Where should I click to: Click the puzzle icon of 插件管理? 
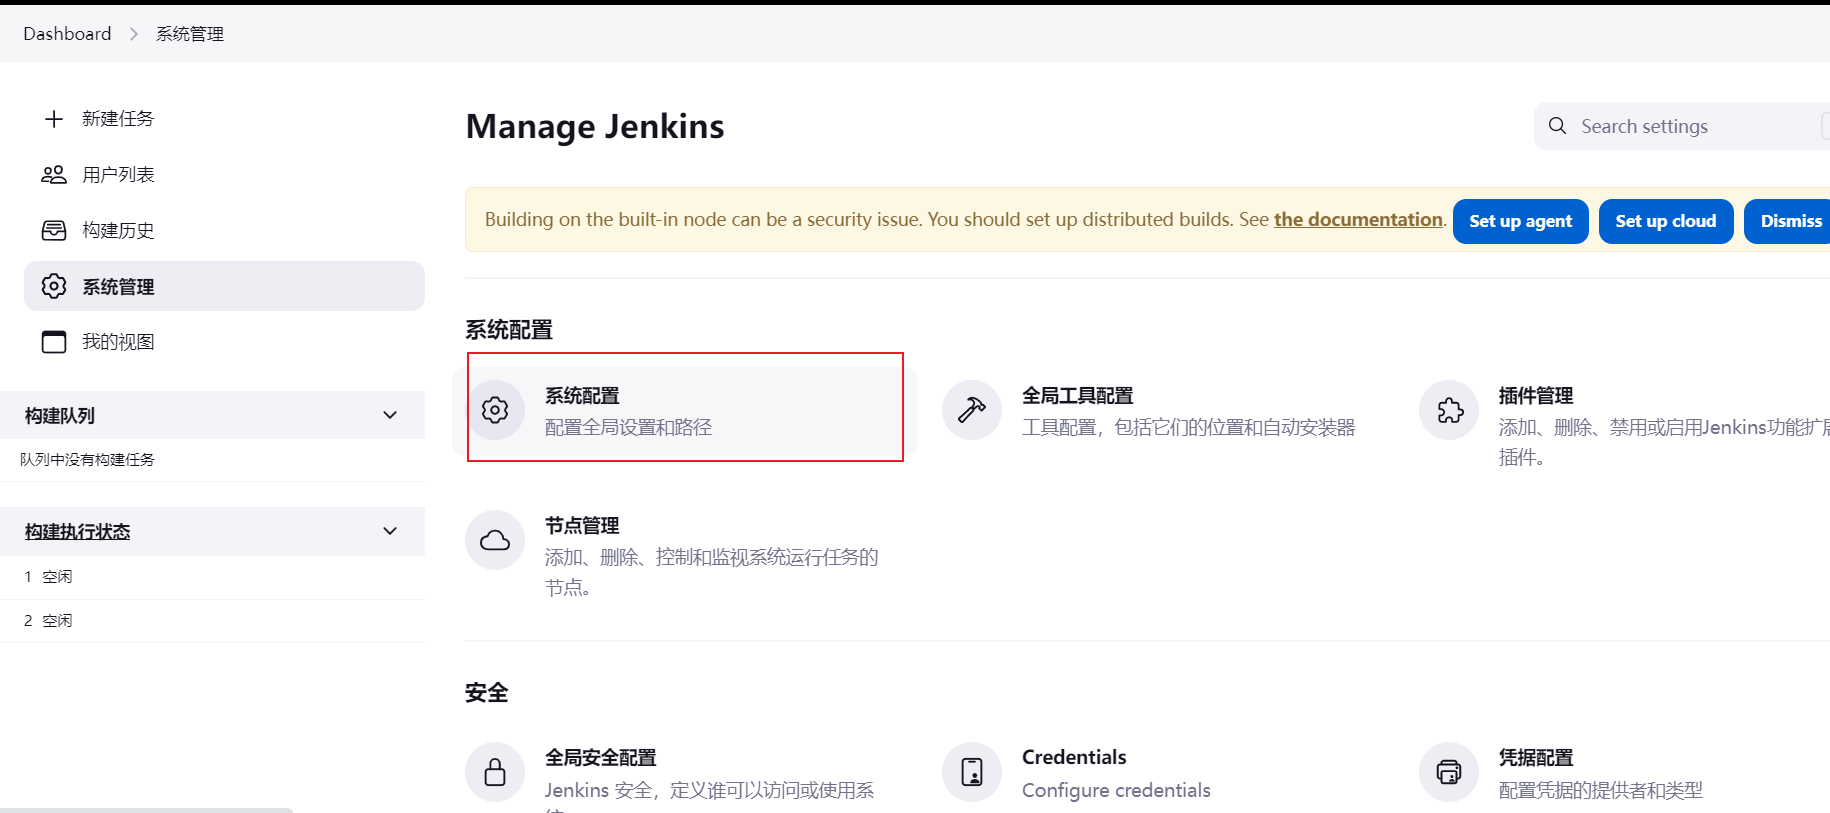click(1449, 410)
